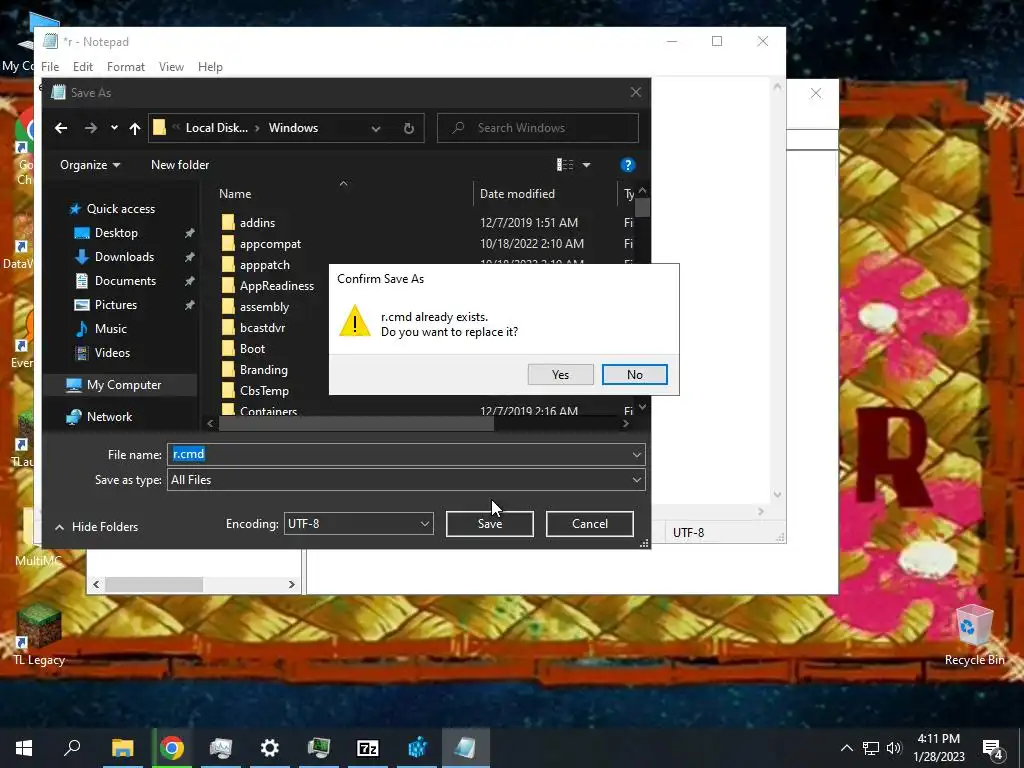Change view layout icon
This screenshot has width=1024, height=768.
(565, 165)
